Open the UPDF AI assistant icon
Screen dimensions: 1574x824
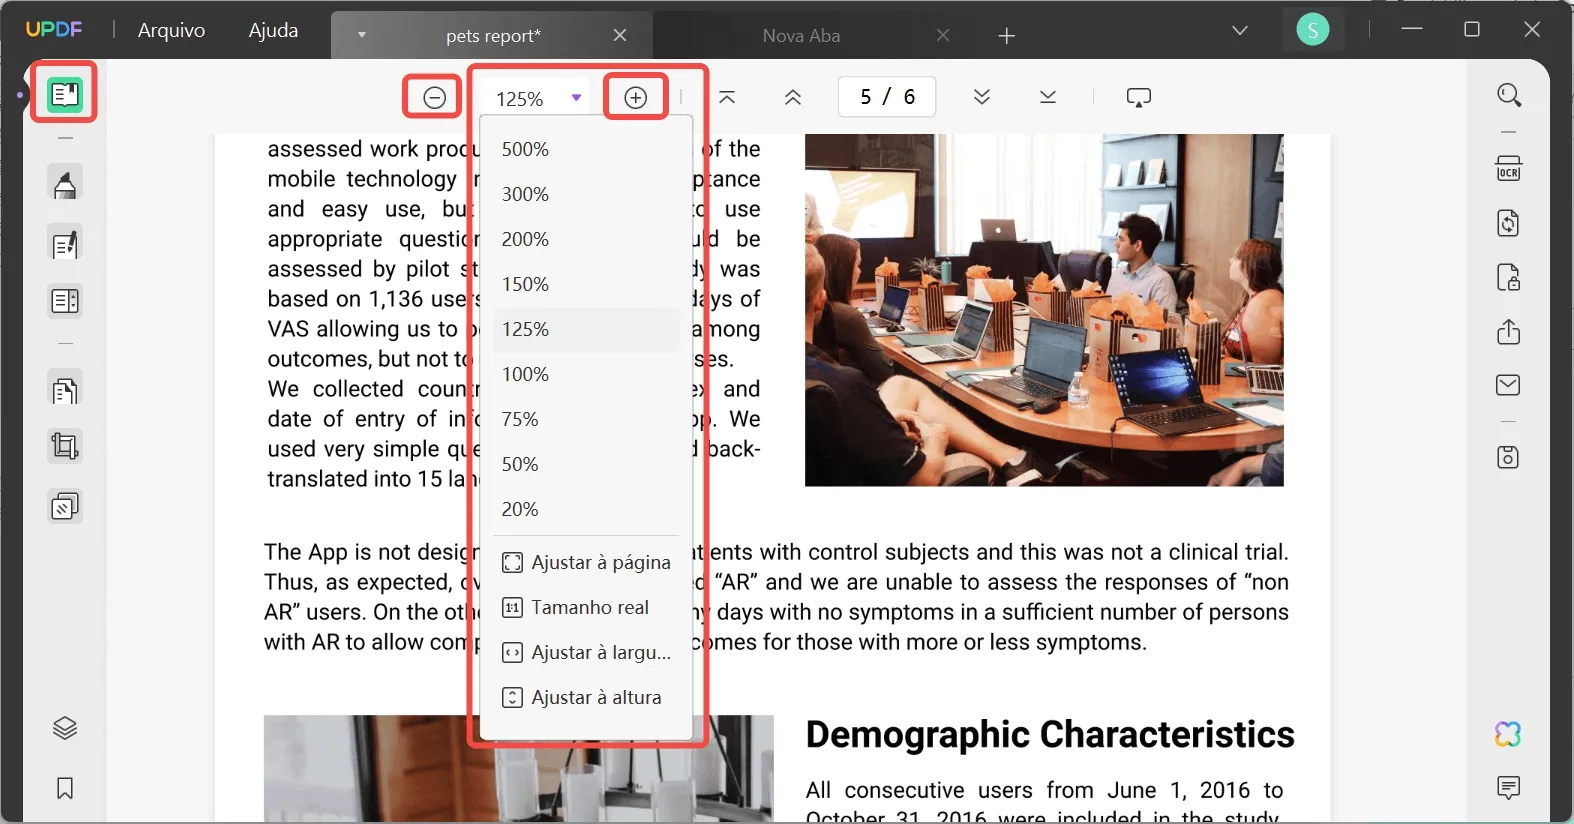pos(1508,735)
